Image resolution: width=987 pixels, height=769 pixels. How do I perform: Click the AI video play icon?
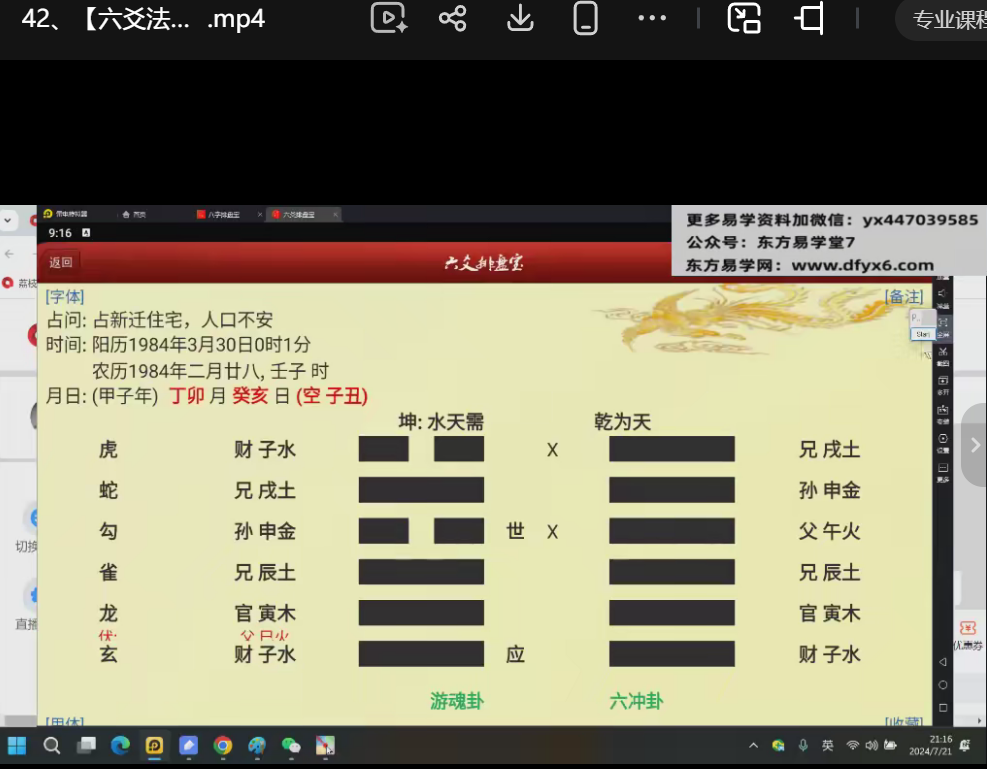tap(388, 18)
